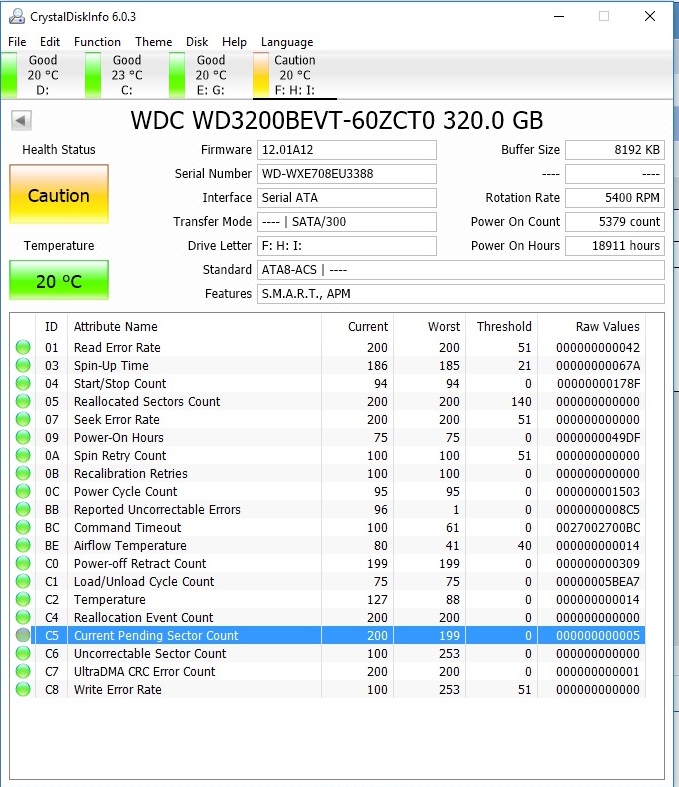The height and width of the screenshot is (787, 679).
Task: Select 'Reported Uncorrectable Errors' attribute name
Action: click(157, 509)
